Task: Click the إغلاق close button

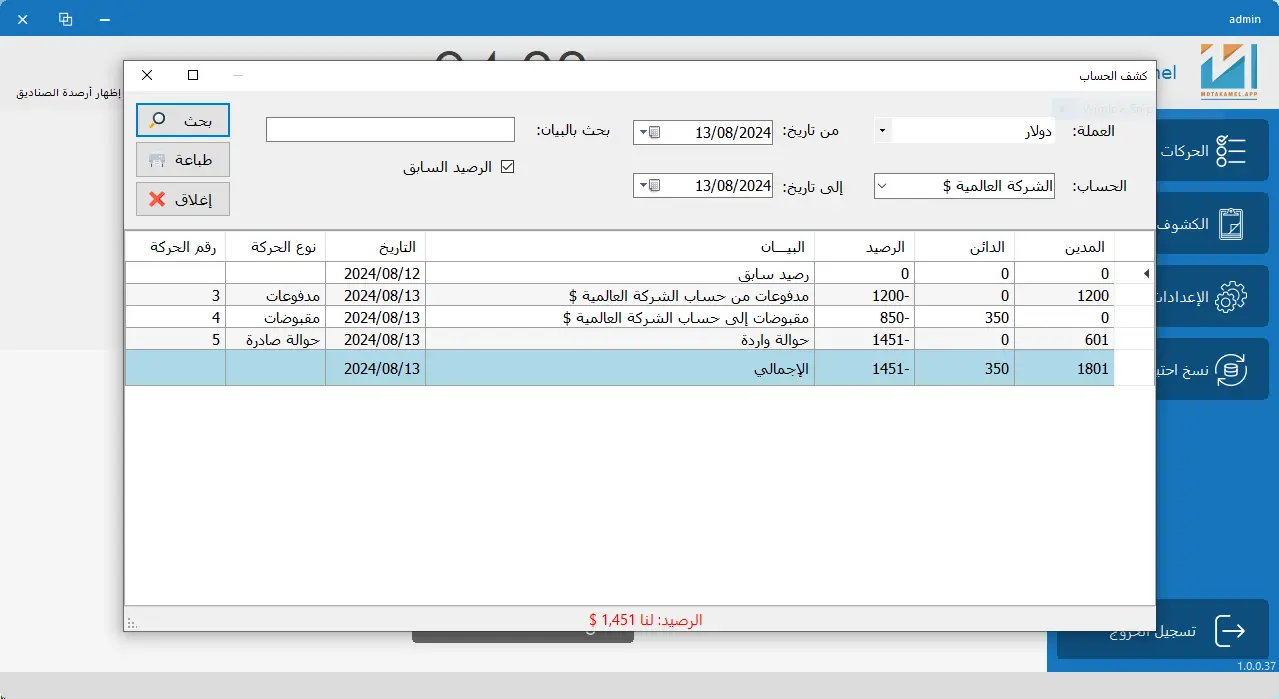Action: pos(183,199)
